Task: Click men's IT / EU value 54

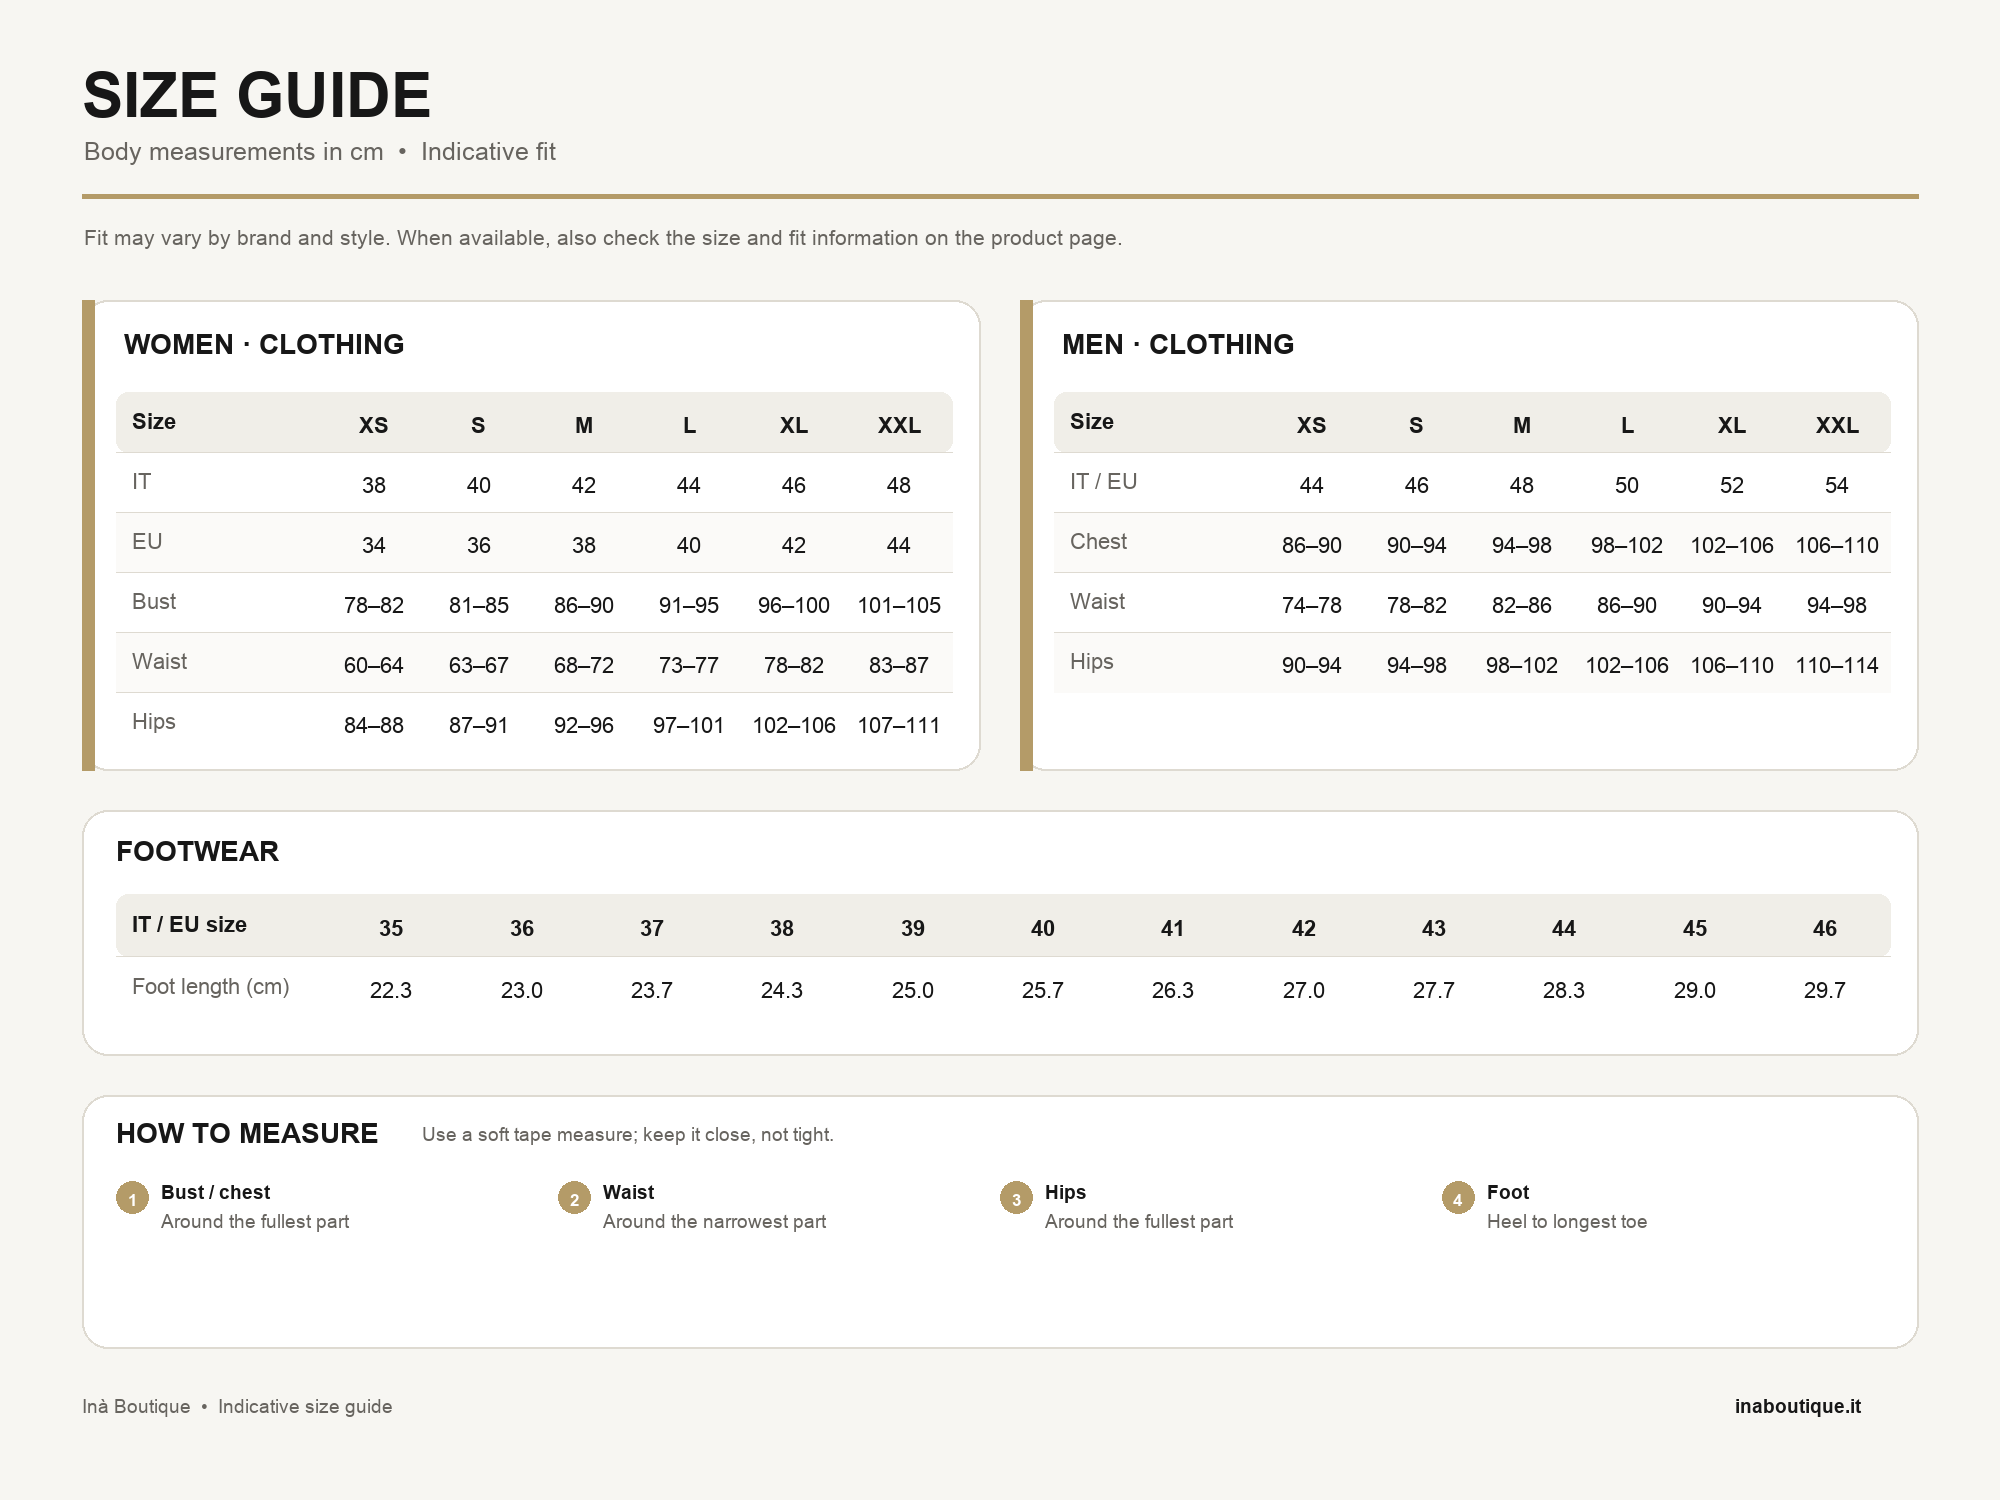Action: tap(1837, 485)
